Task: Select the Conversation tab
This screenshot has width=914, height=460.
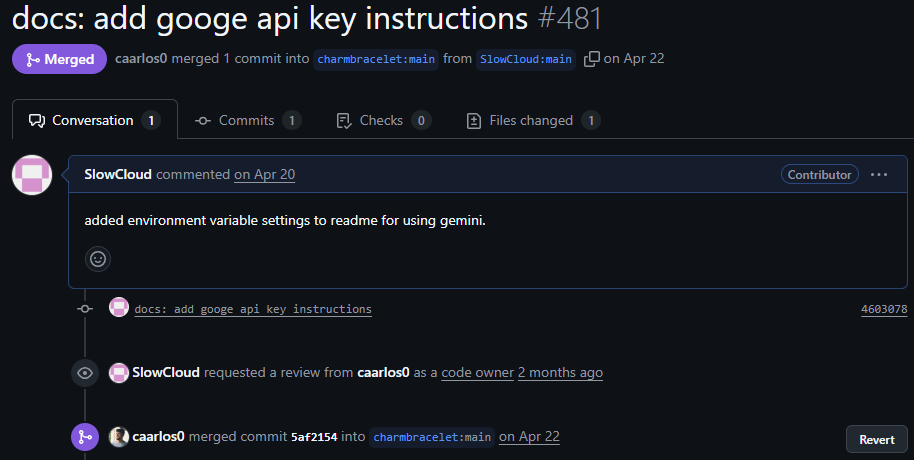Action: coord(94,121)
